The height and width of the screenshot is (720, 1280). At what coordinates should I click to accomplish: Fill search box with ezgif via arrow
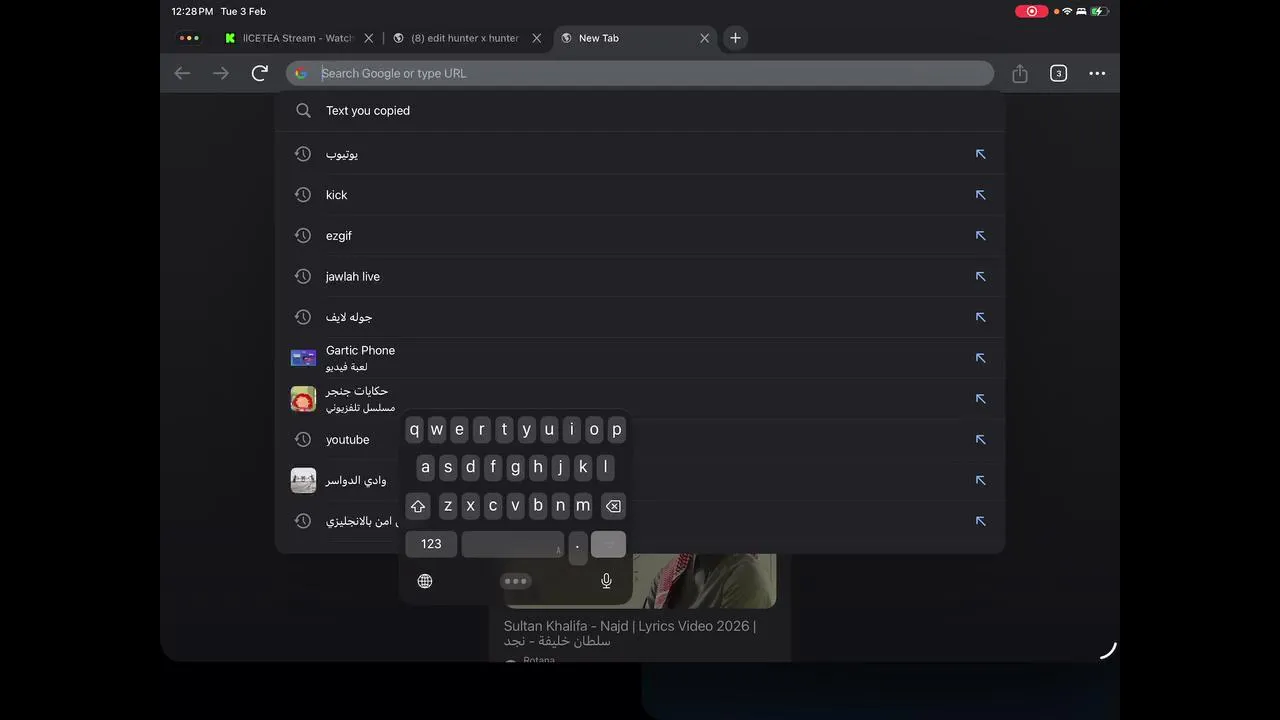pyautogui.click(x=980, y=236)
